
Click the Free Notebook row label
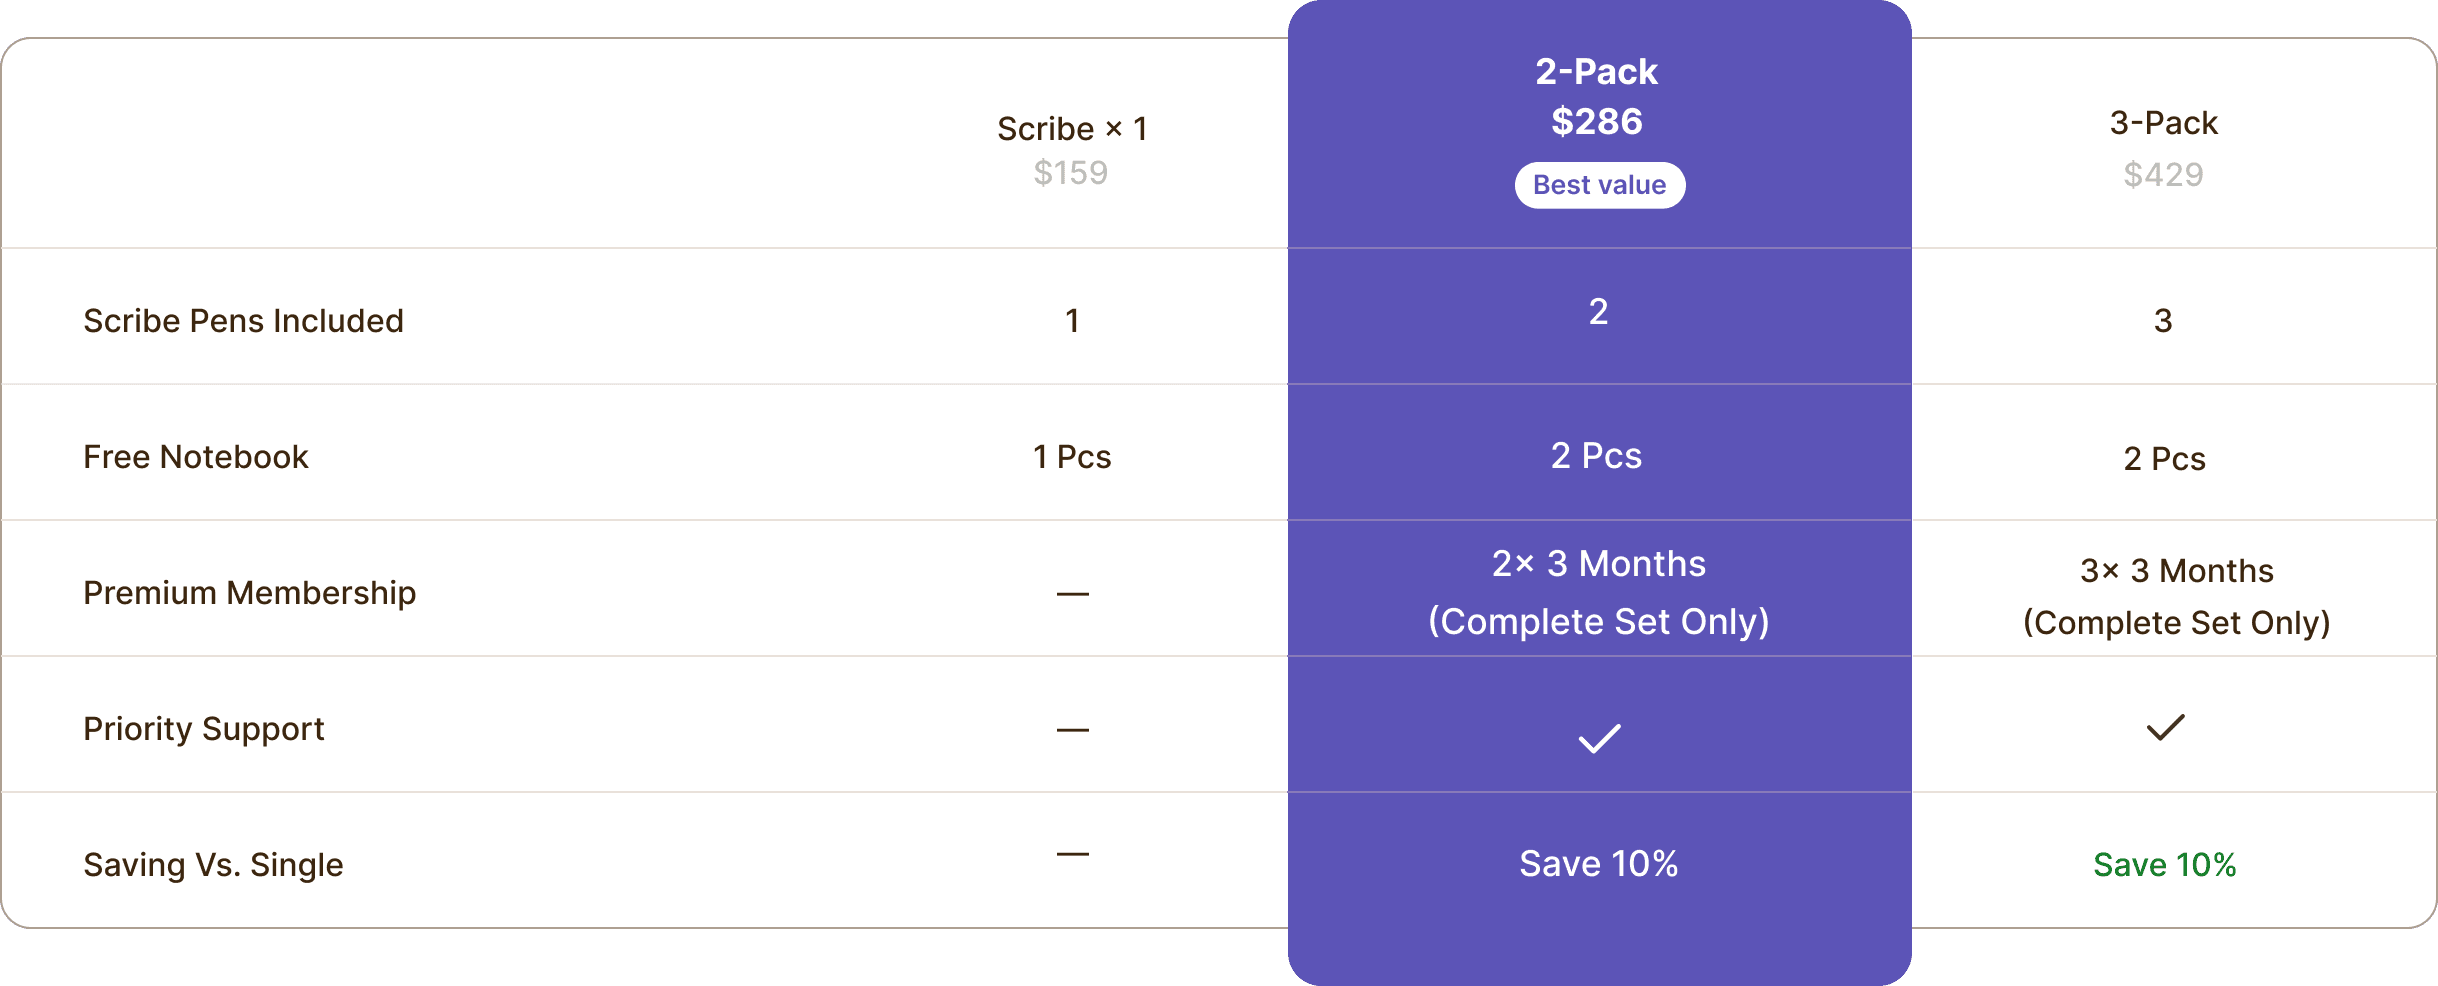[x=196, y=457]
